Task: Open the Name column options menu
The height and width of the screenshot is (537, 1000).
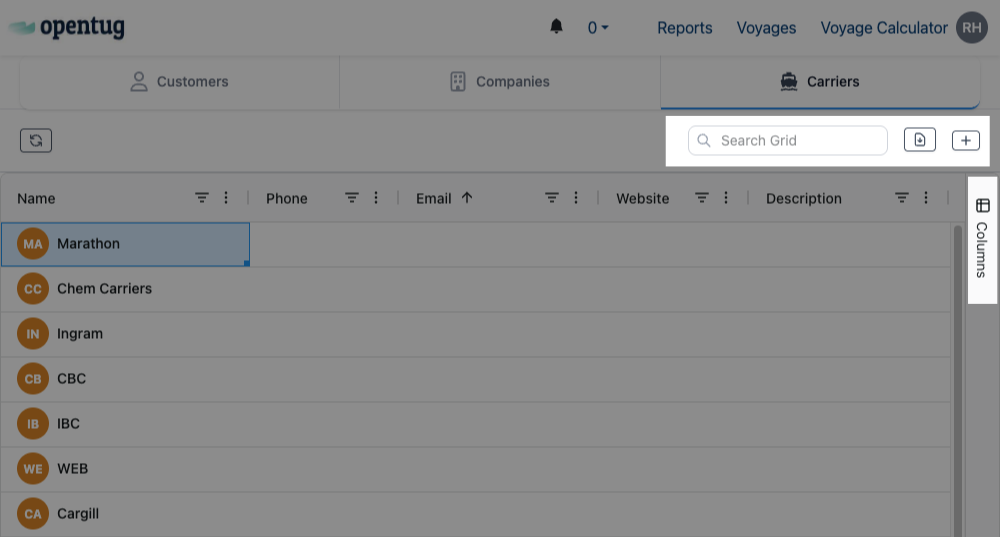Action: [x=226, y=198]
